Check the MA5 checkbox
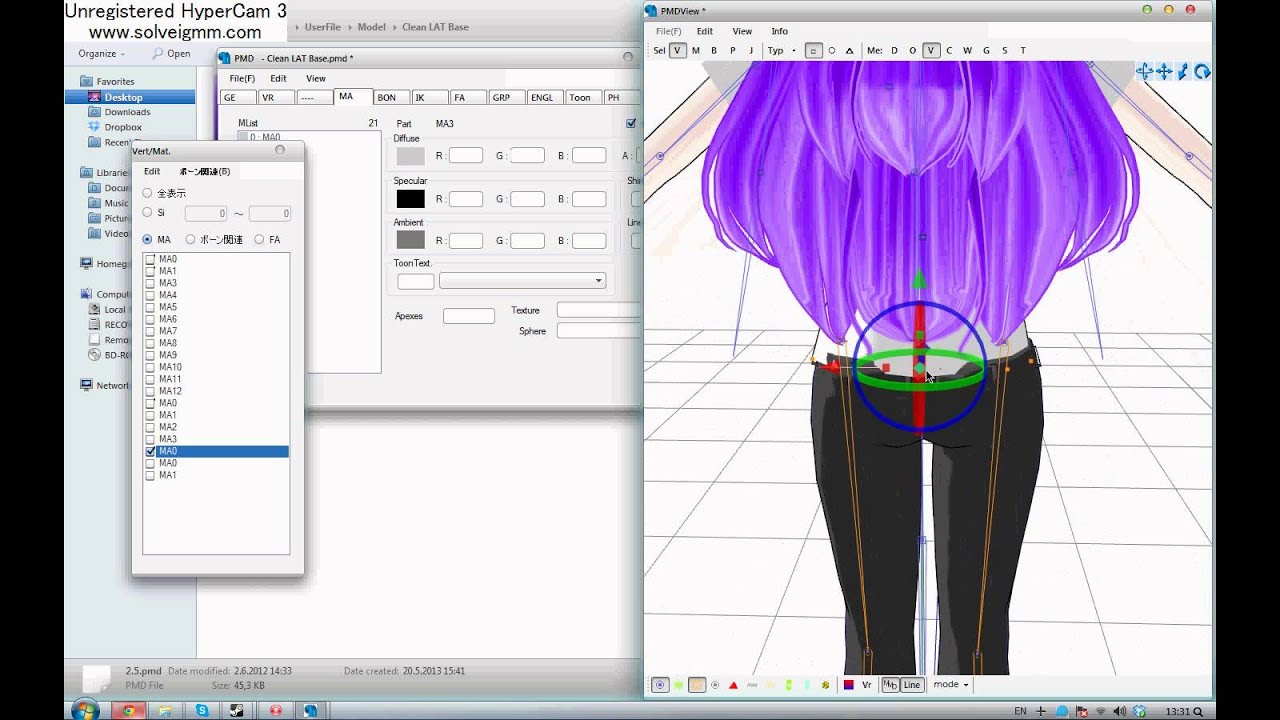 click(x=150, y=307)
